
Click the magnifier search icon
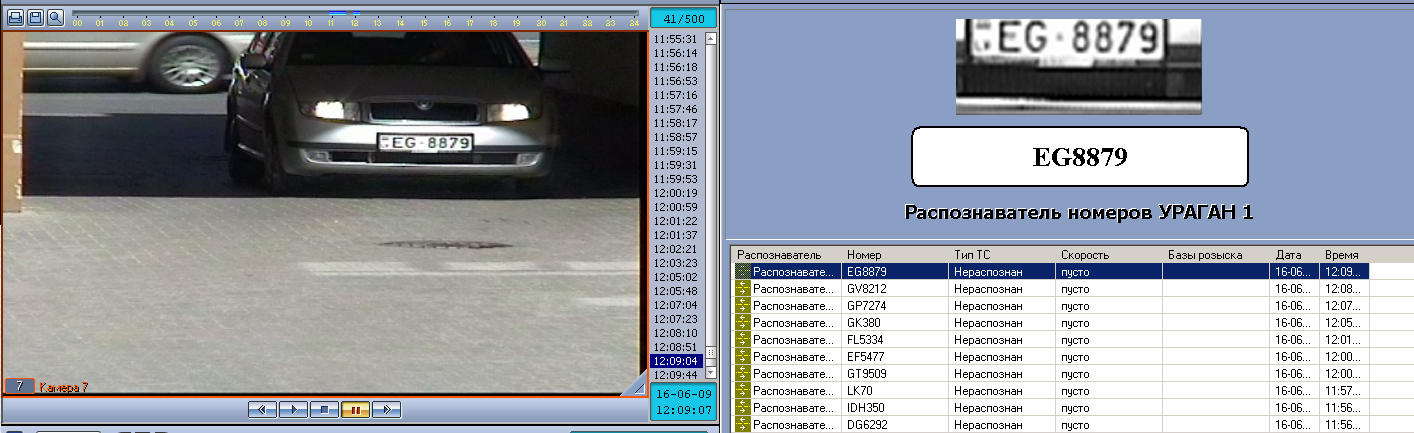55,18
